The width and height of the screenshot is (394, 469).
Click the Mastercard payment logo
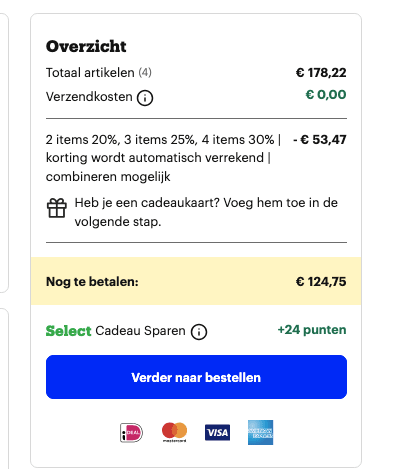(174, 432)
